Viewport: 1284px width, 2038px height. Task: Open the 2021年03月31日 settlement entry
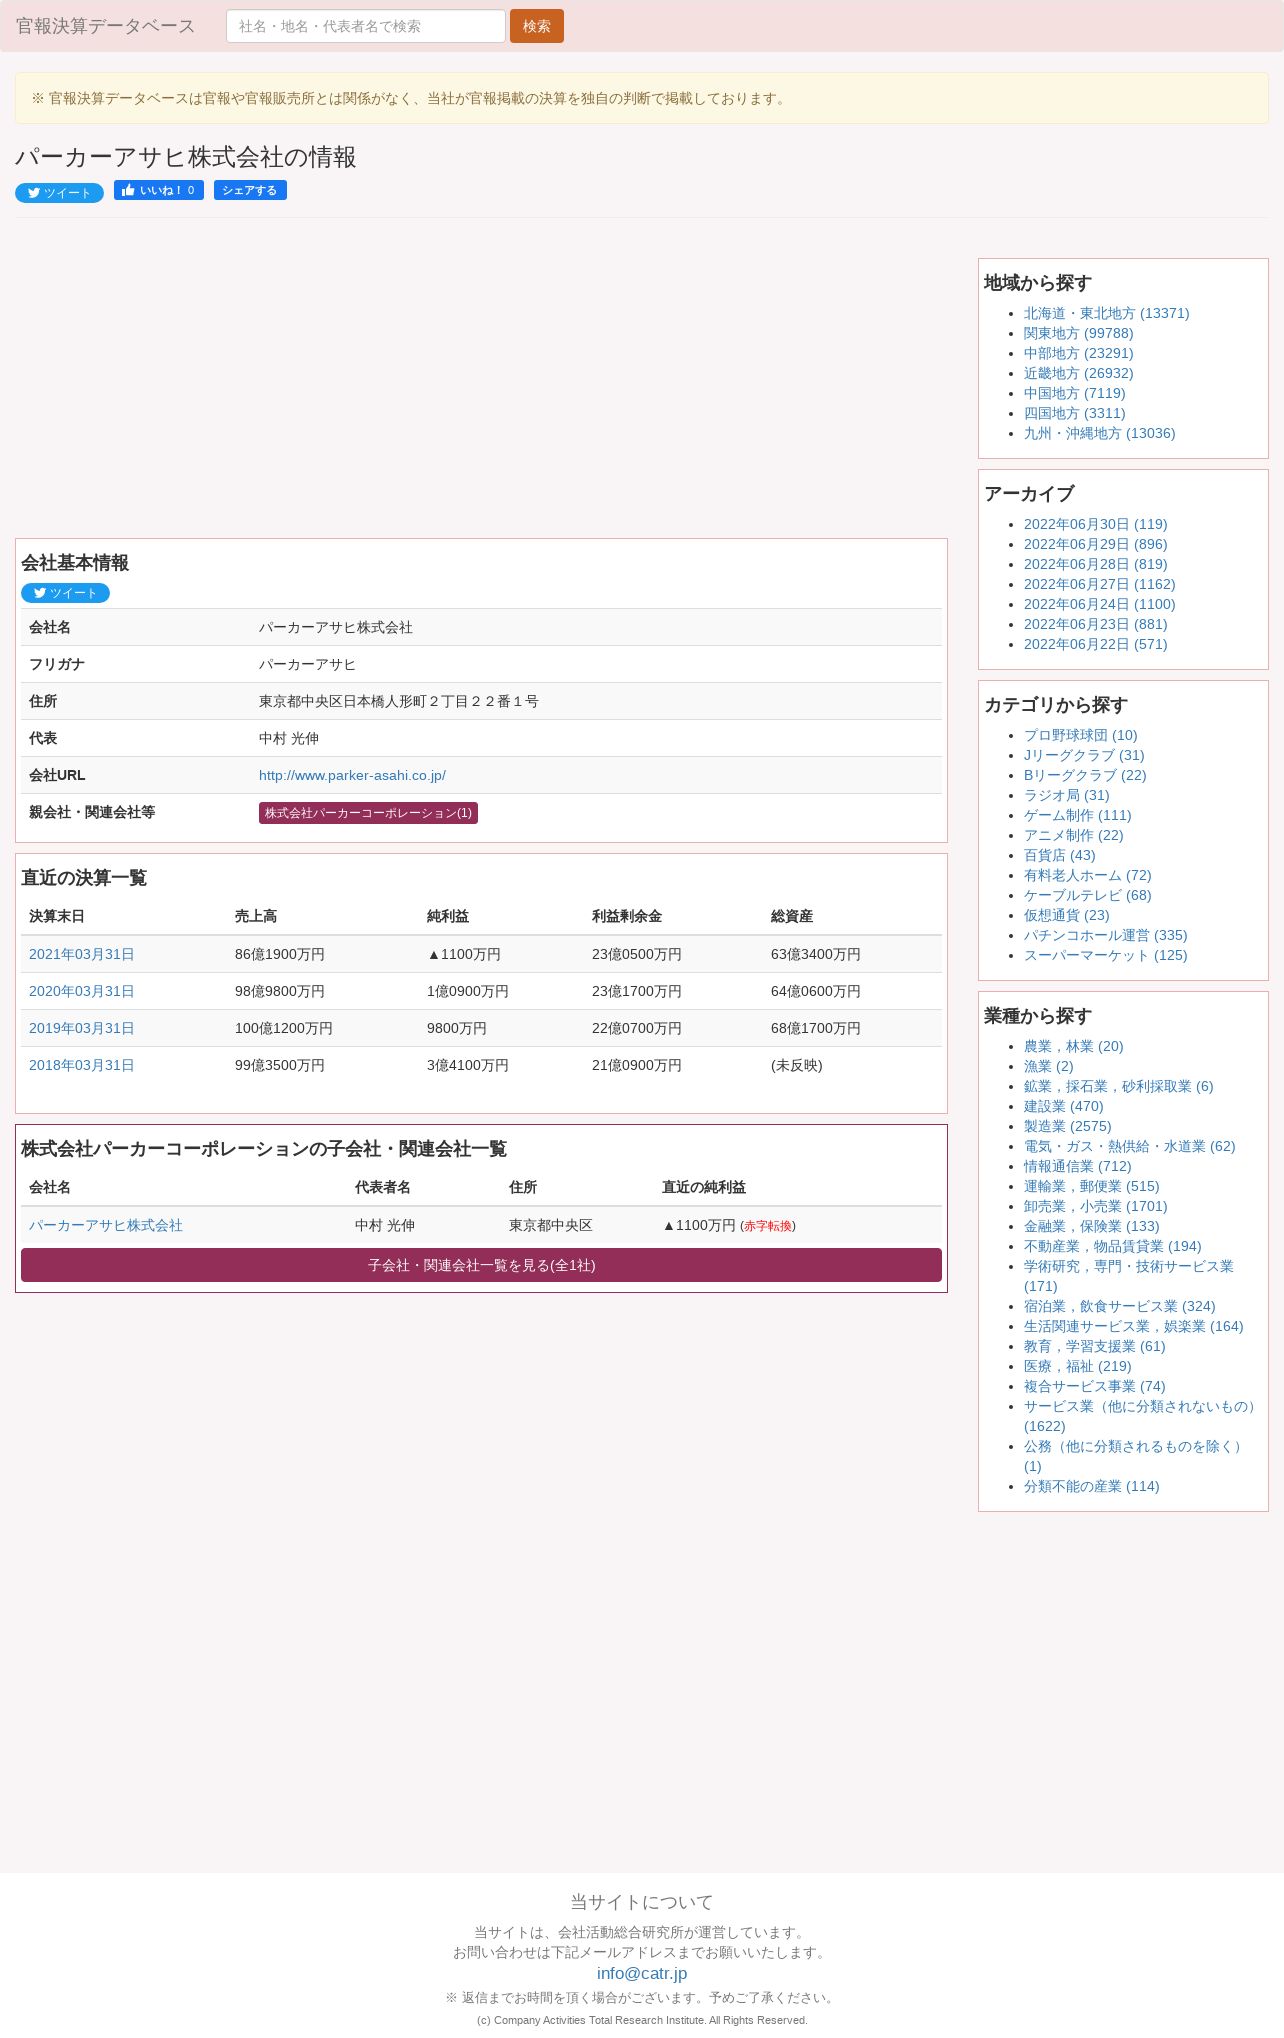tap(81, 954)
